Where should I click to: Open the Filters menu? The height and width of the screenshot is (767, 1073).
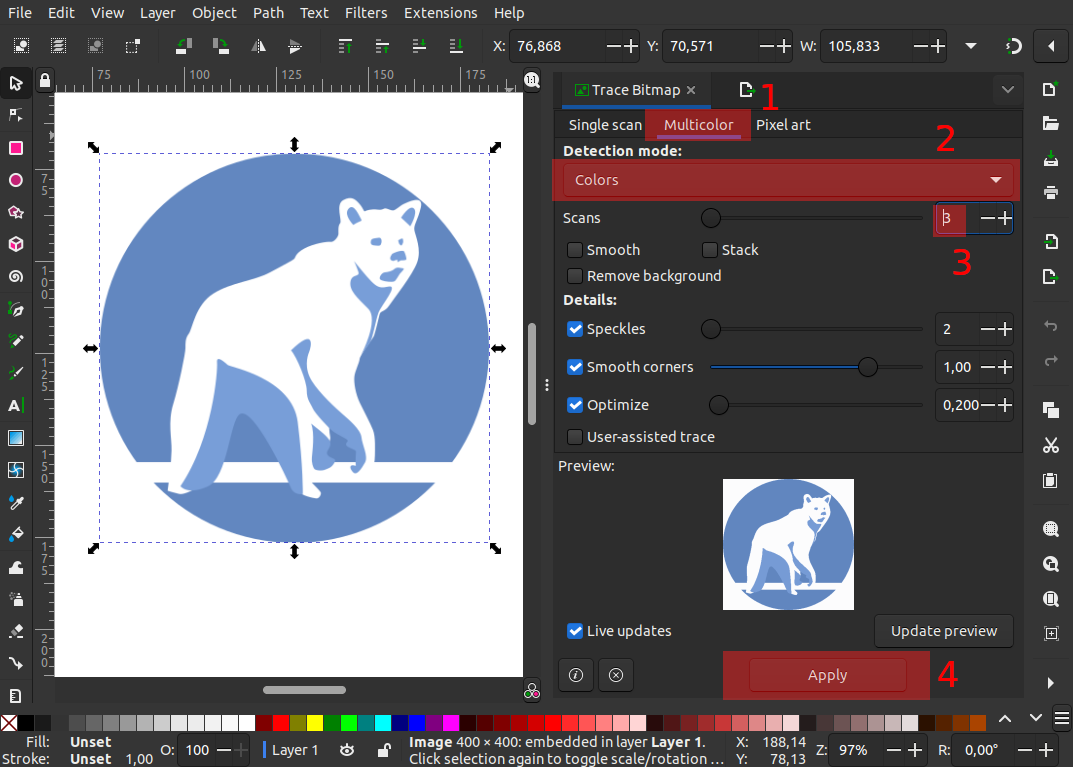[x=365, y=13]
